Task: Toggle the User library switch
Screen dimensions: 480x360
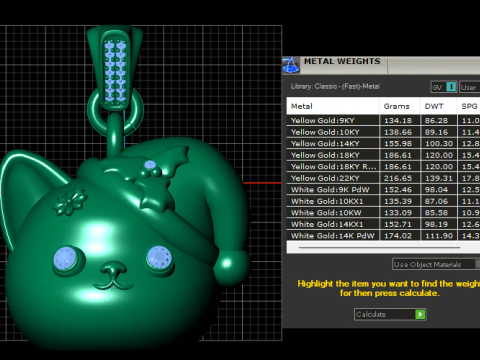Action: pyautogui.click(x=470, y=87)
